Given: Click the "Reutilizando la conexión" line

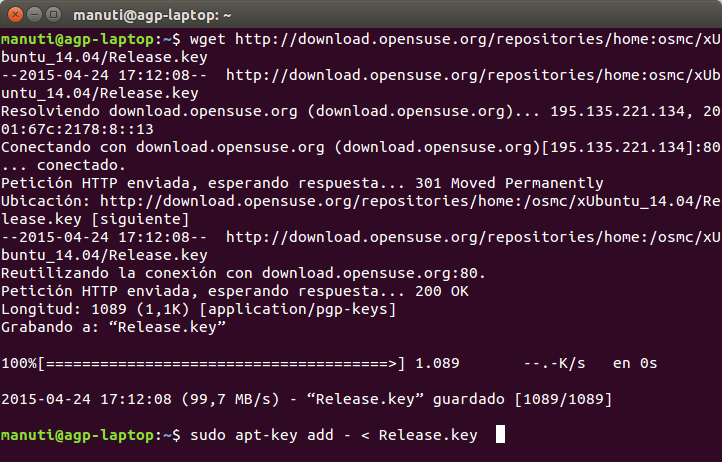Looking at the screenshot, I should click(243, 273).
